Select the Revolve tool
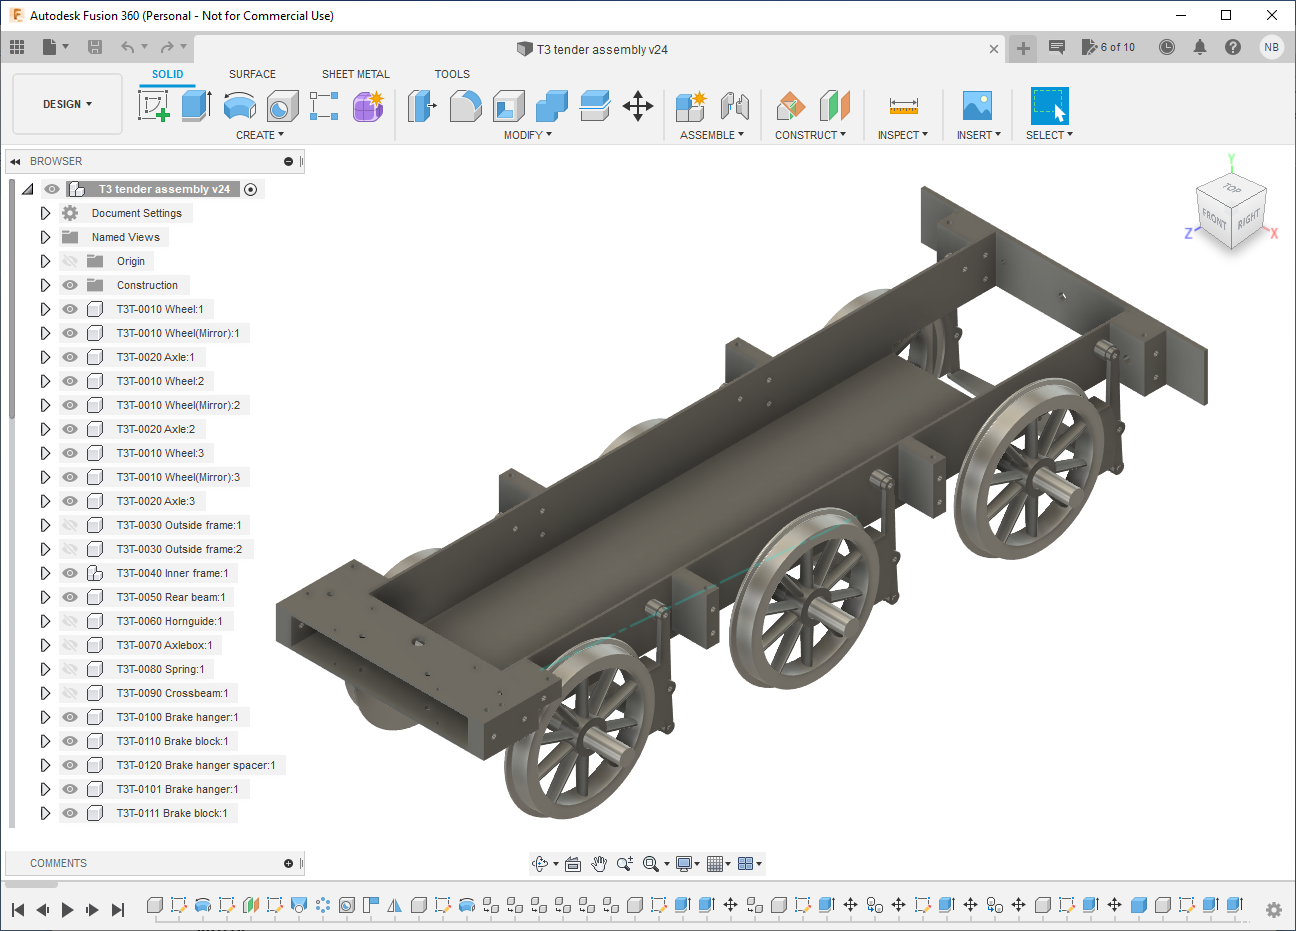1296x931 pixels. click(x=239, y=106)
